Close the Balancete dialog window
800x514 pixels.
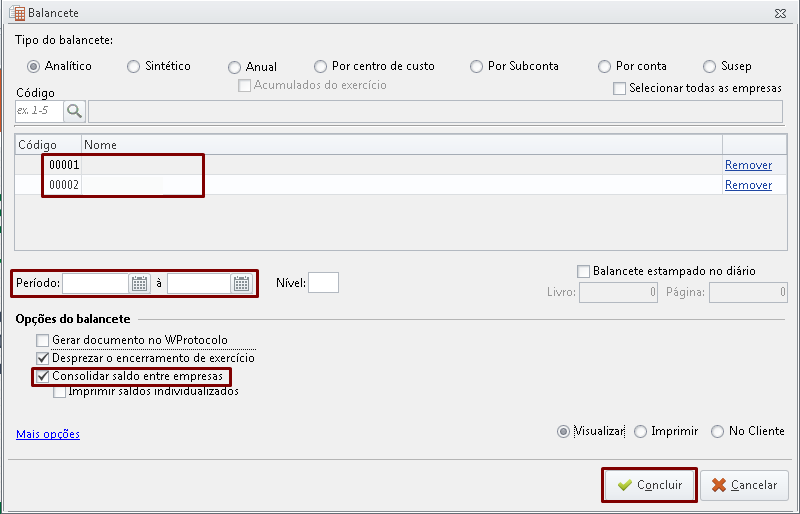(x=780, y=13)
